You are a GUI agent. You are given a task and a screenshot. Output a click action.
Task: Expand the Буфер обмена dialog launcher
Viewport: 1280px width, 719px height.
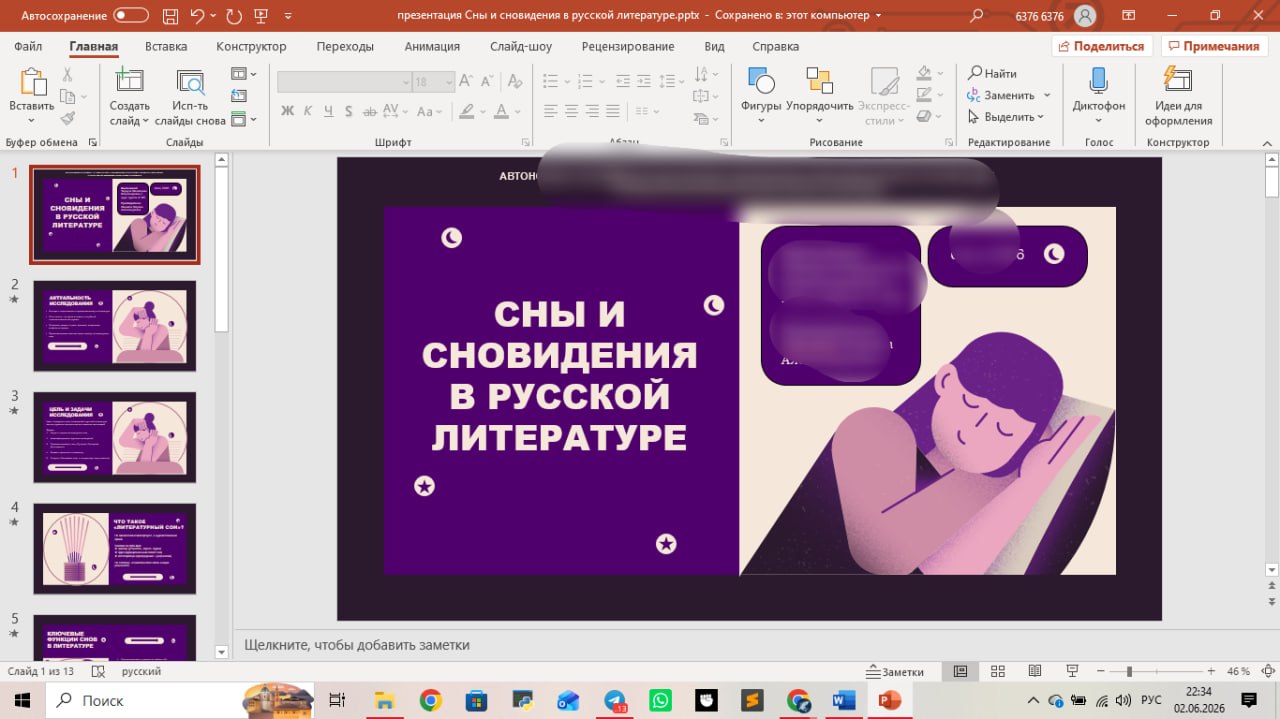pyautogui.click(x=93, y=142)
